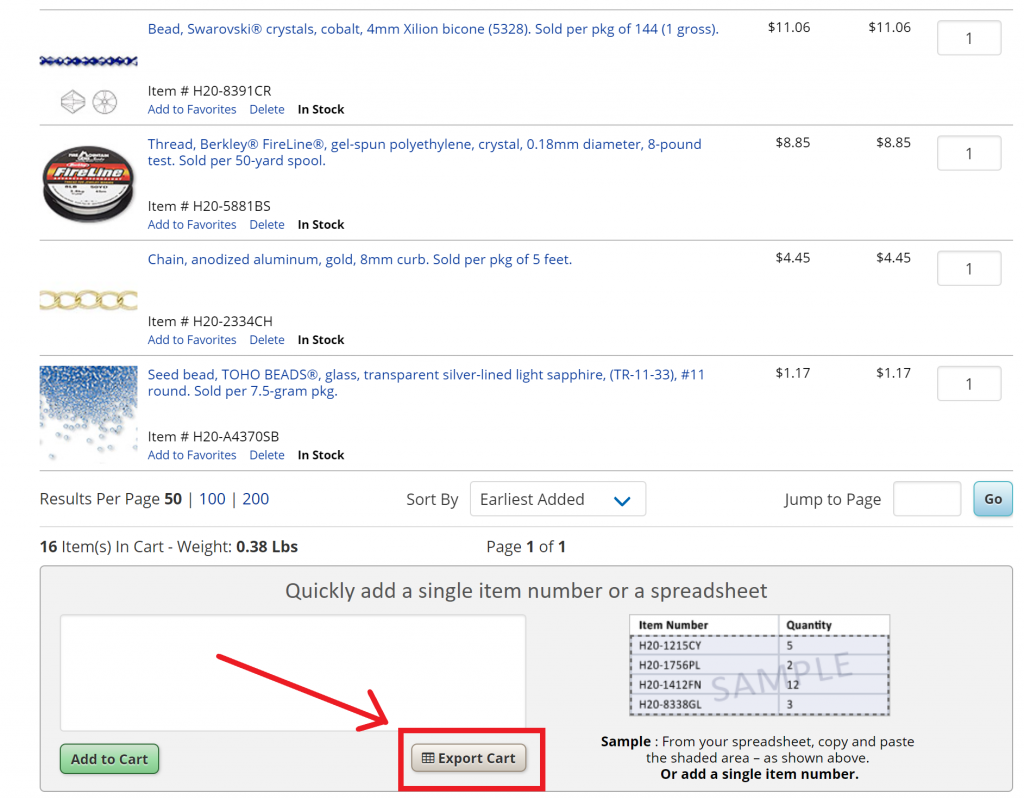Edit quantity field for gold chain $4.45
The height and width of the screenshot is (799, 1024).
tap(969, 269)
